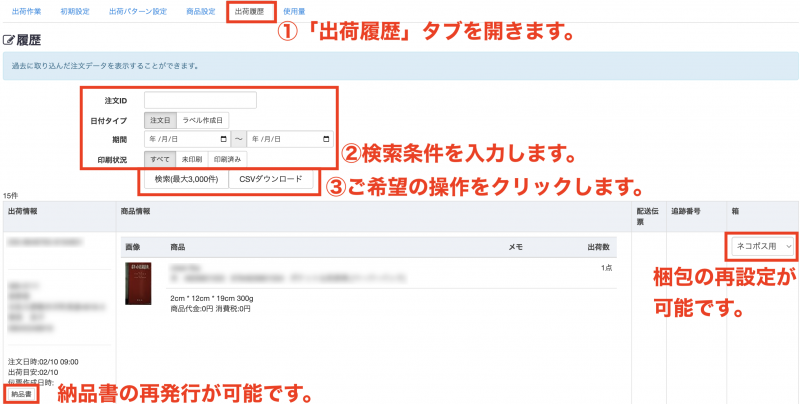Filter print status by 印刷済み
Image resolution: width=800 pixels, height=404 pixels.
tap(226, 158)
